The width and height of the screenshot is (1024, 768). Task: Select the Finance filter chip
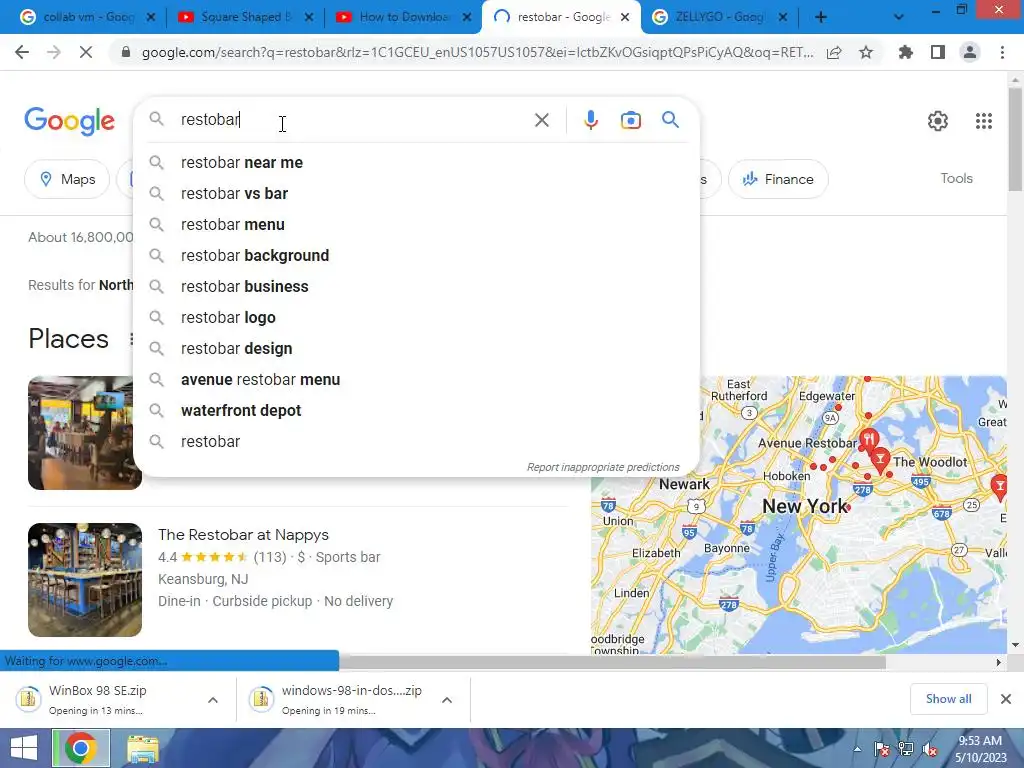(x=778, y=179)
